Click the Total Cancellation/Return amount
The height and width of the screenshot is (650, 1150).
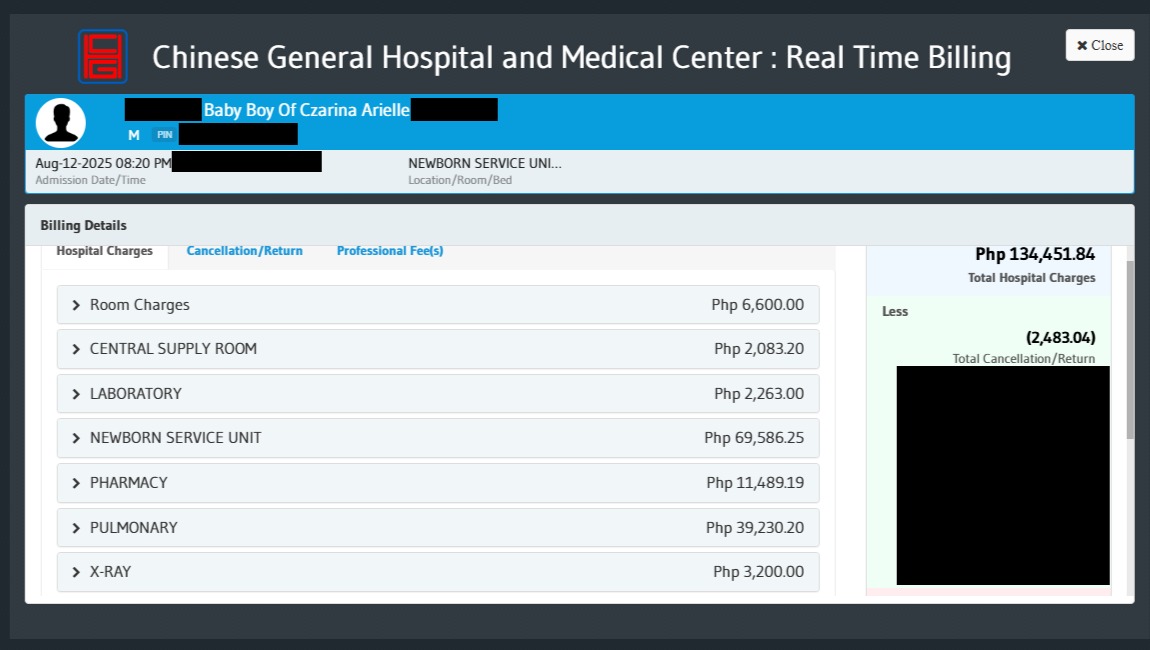[x=1060, y=338]
